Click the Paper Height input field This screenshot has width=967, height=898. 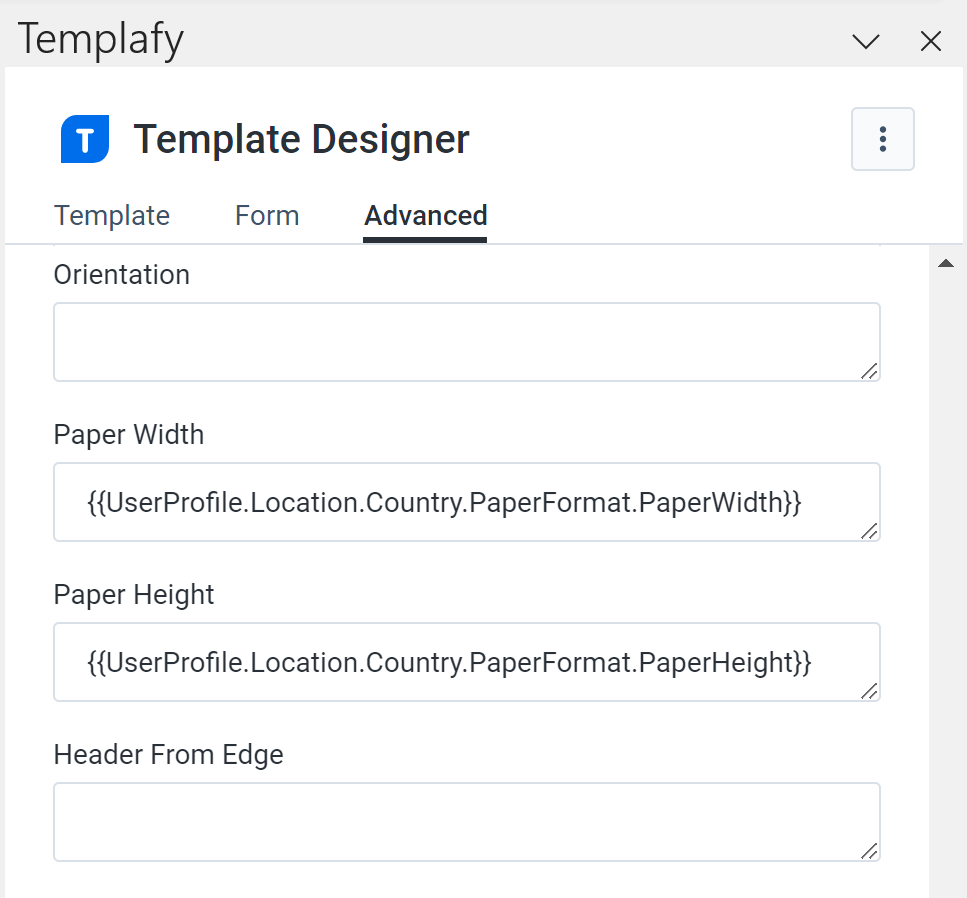click(x=467, y=662)
